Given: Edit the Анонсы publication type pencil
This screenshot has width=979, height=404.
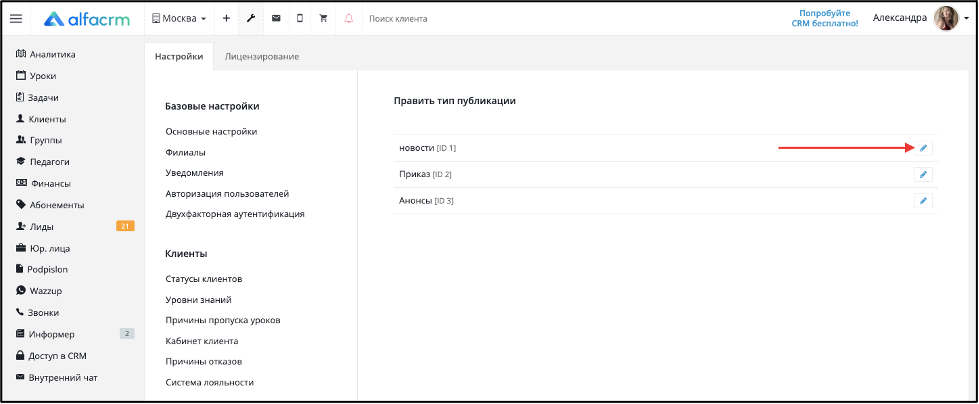Looking at the screenshot, I should click(x=923, y=200).
